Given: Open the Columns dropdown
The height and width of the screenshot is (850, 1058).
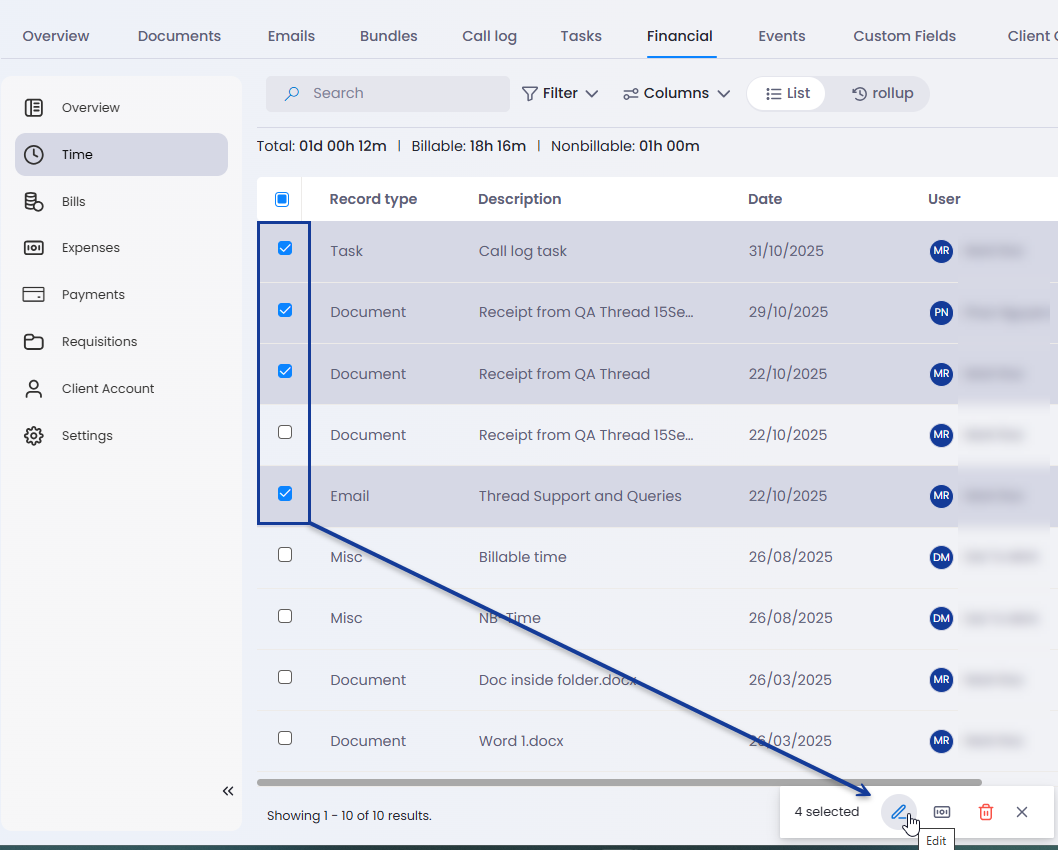Looking at the screenshot, I should coord(676,93).
